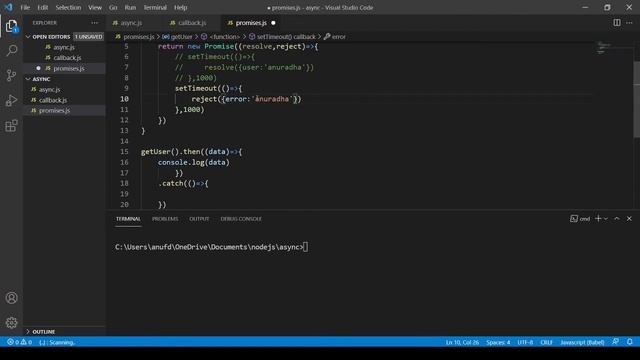Open the Manage gear icon
This screenshot has height=360, width=640.
11,322
